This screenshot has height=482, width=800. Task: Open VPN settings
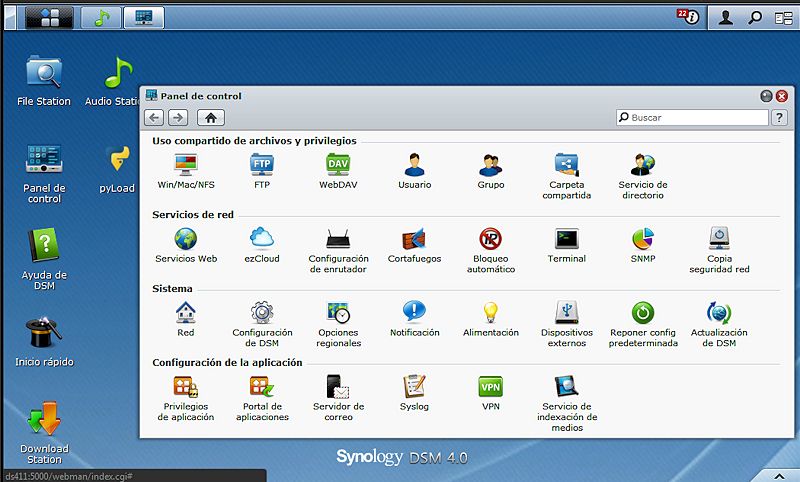coord(491,393)
